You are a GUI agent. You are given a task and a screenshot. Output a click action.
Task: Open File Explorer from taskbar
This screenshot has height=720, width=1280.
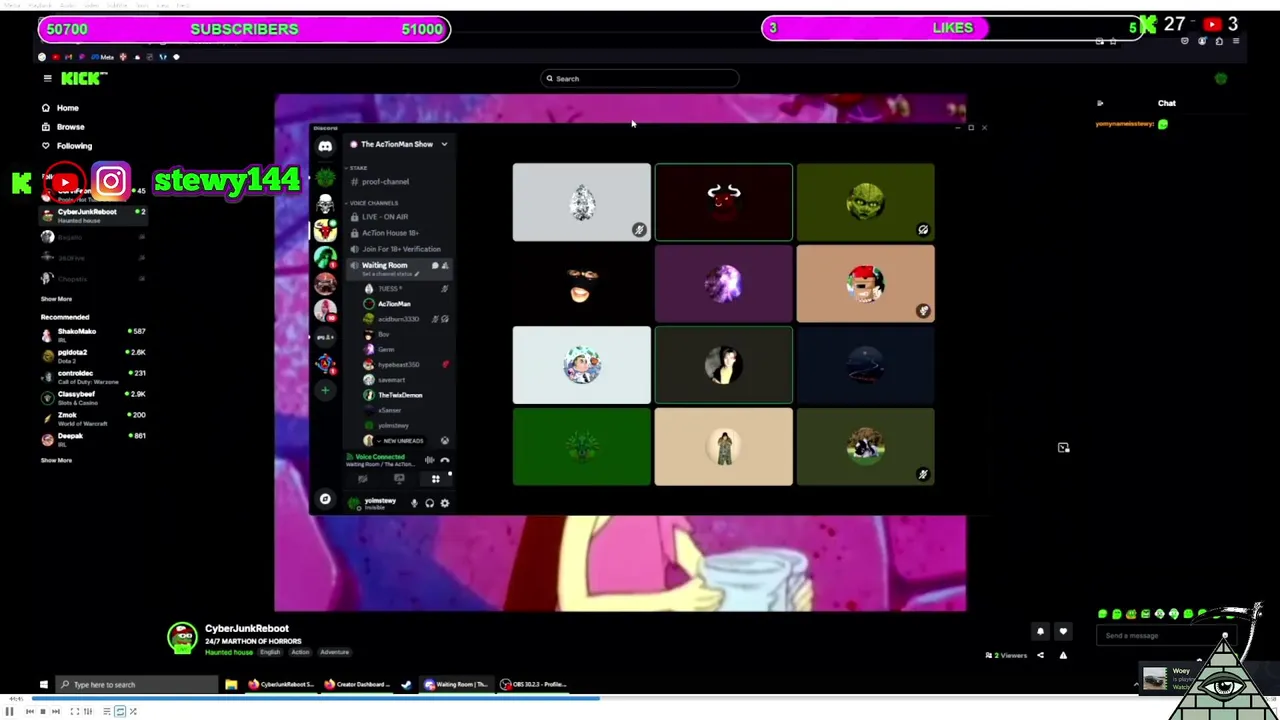(x=231, y=685)
